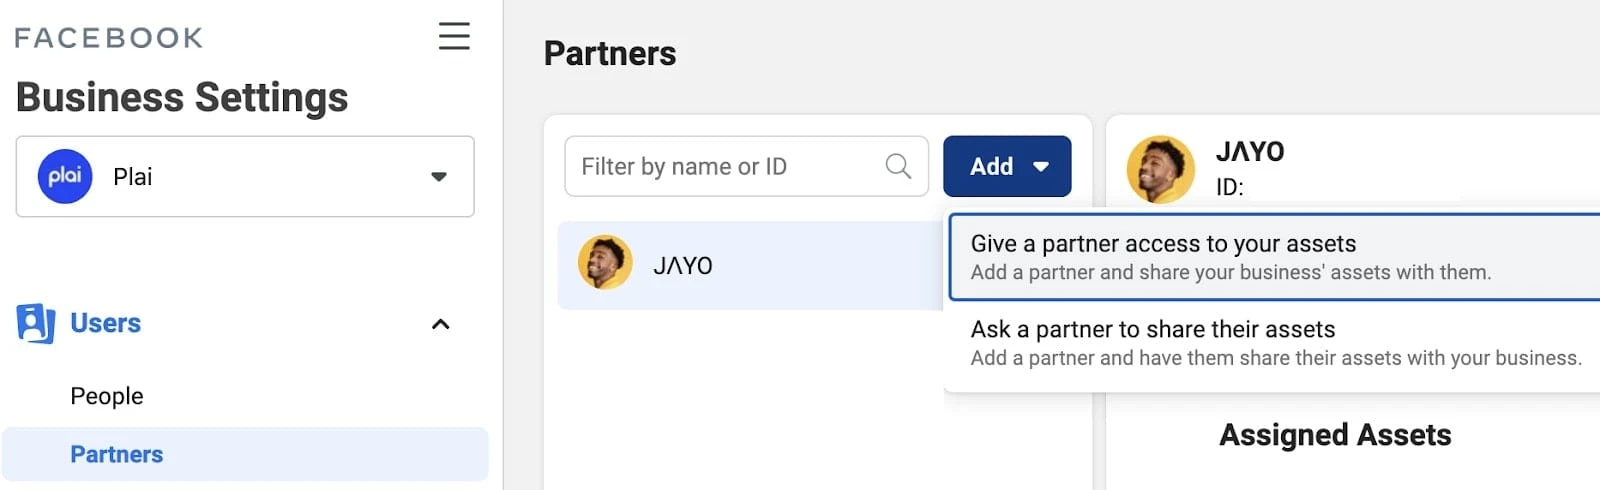Click the magnifying glass search icon

(x=898, y=166)
